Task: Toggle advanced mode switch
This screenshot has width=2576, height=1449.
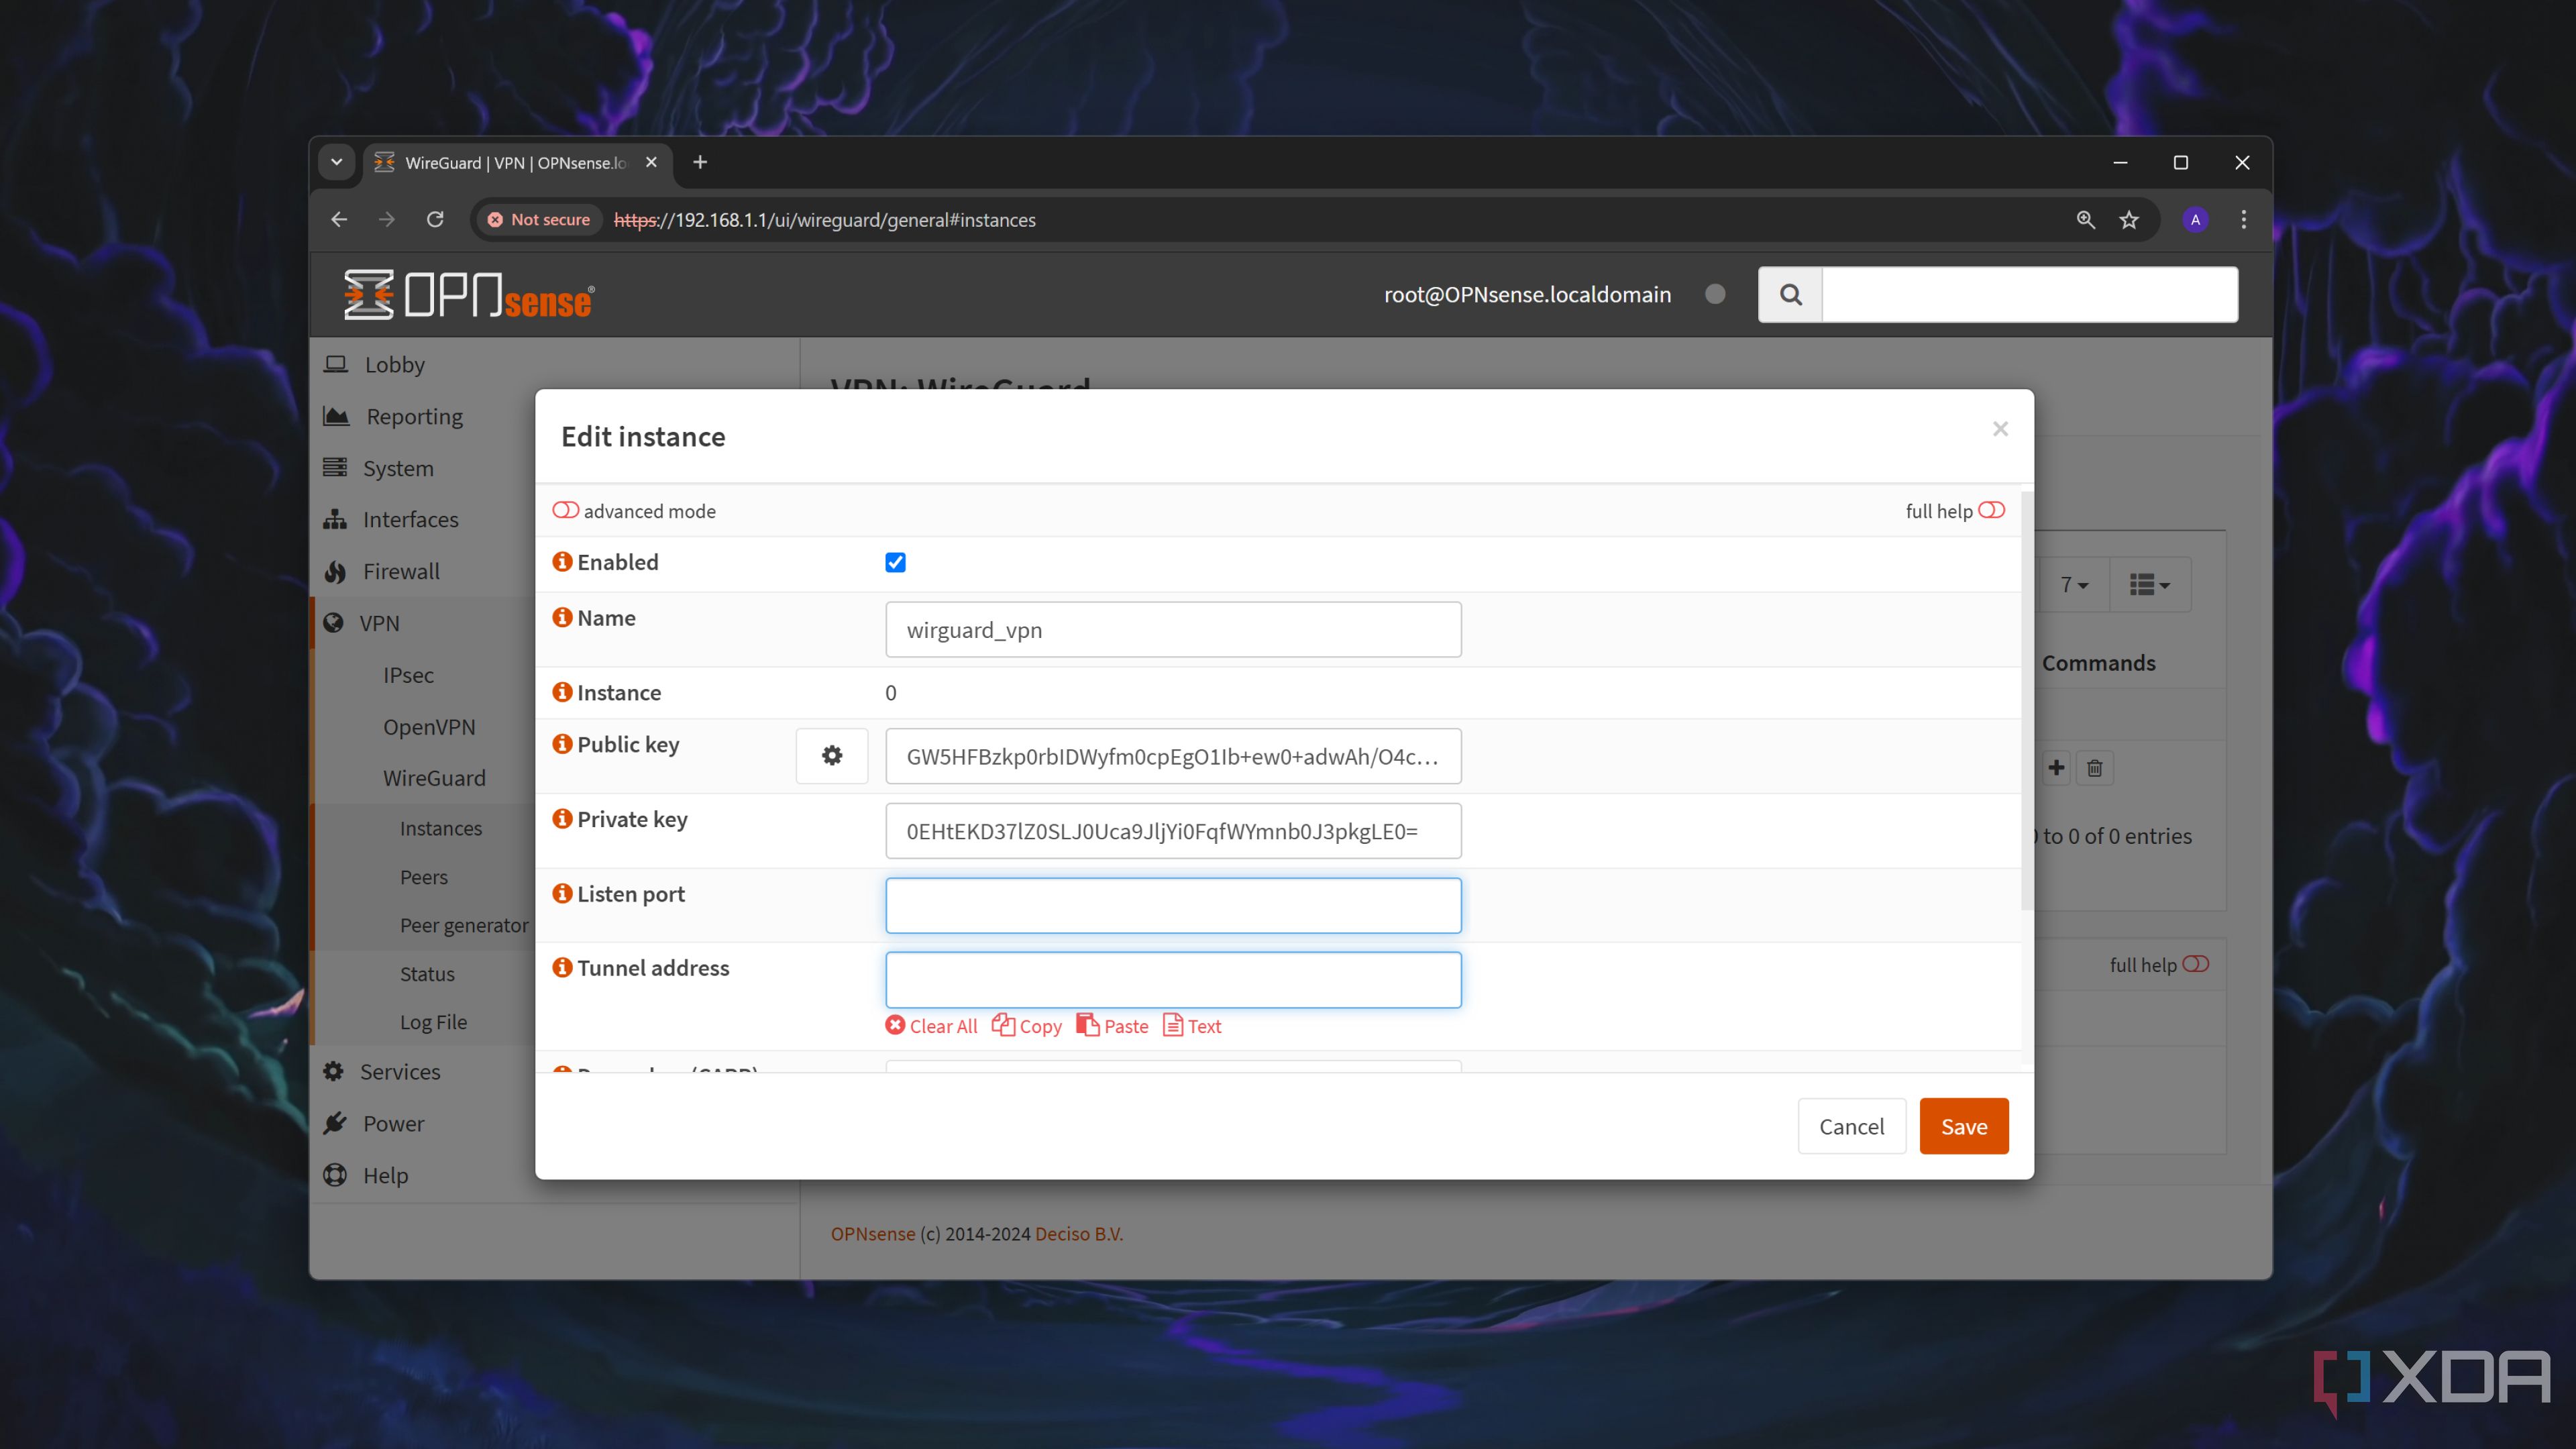Action: tap(565, 511)
